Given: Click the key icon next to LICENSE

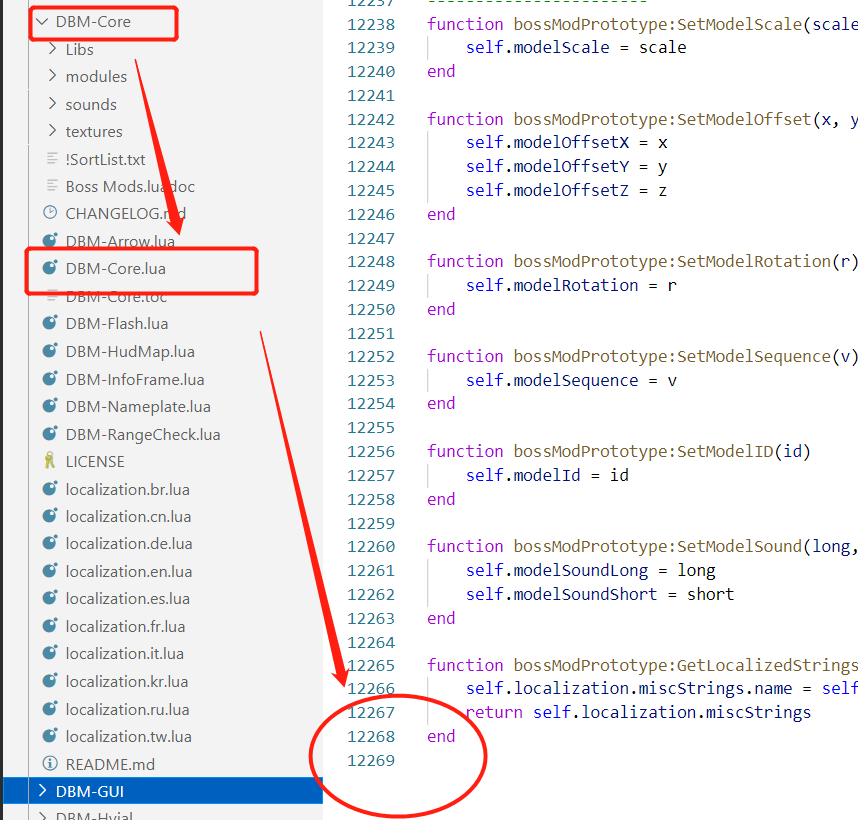Looking at the screenshot, I should pyautogui.click(x=50, y=461).
